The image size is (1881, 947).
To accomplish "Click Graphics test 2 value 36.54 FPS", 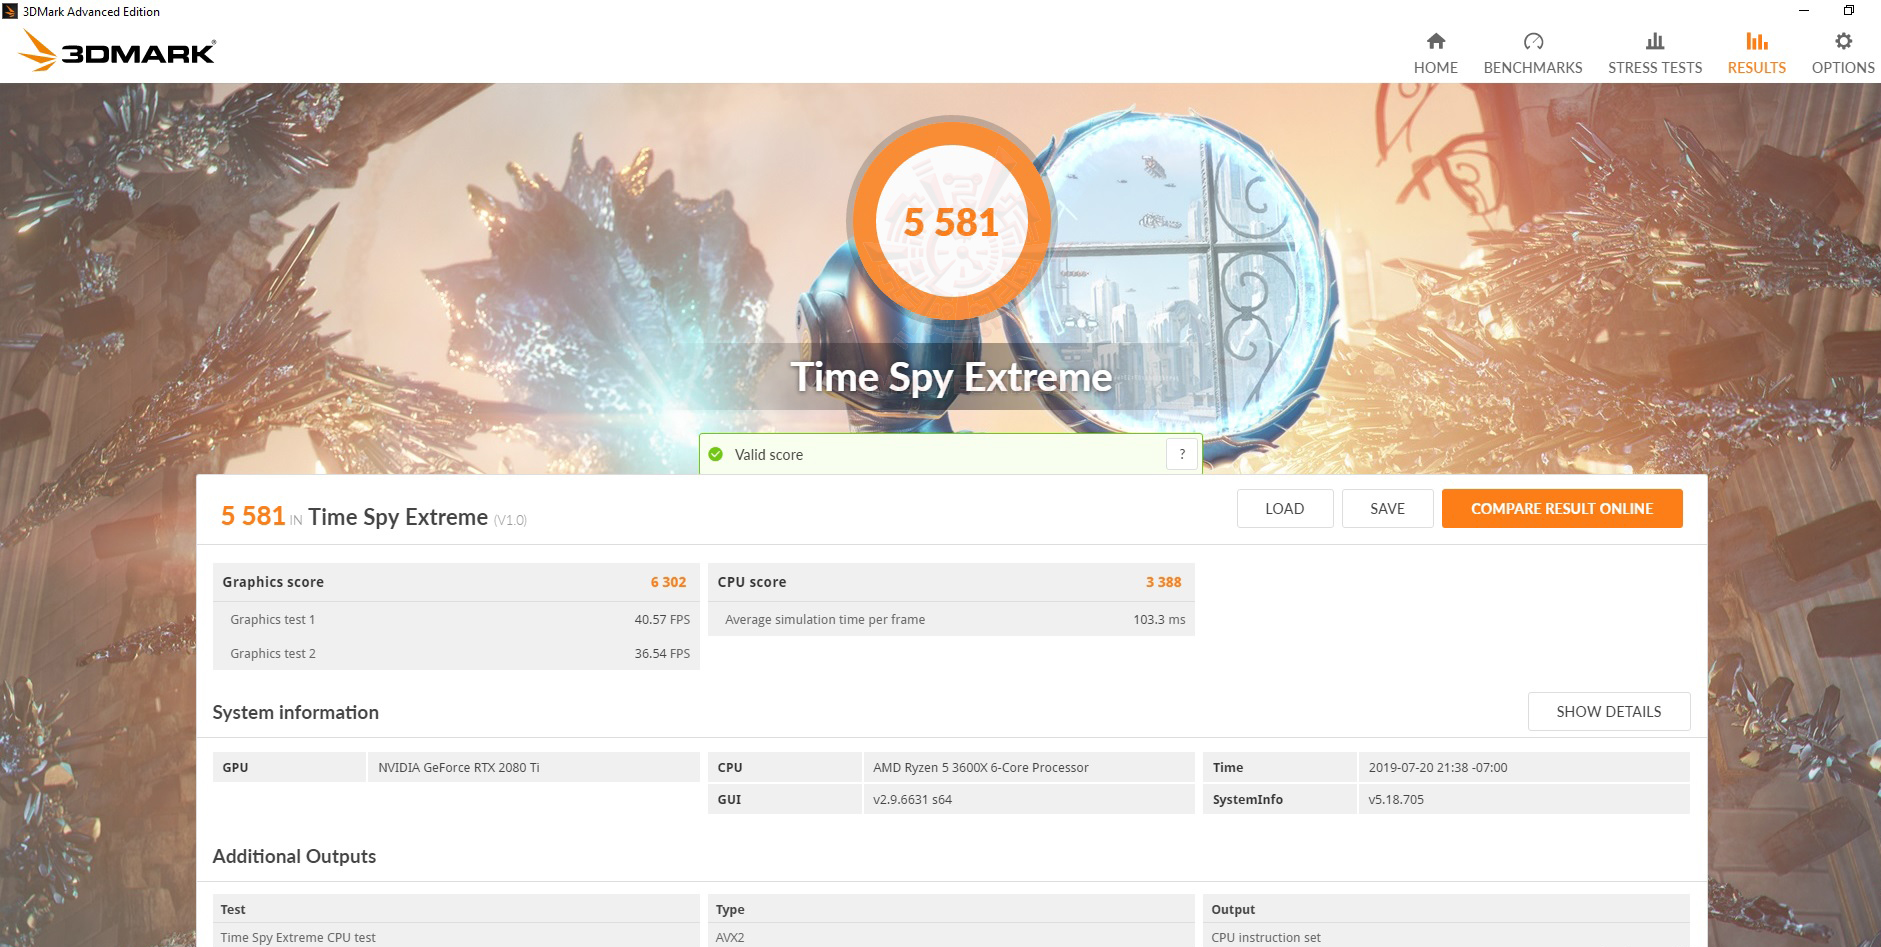I will (662, 653).
